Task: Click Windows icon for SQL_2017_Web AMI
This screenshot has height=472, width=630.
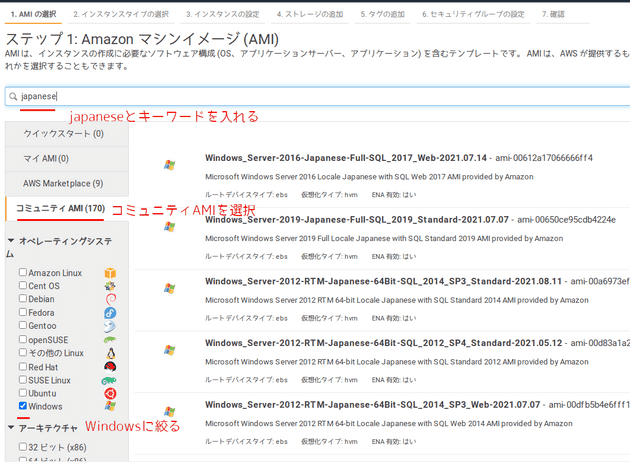Action: pos(169,165)
